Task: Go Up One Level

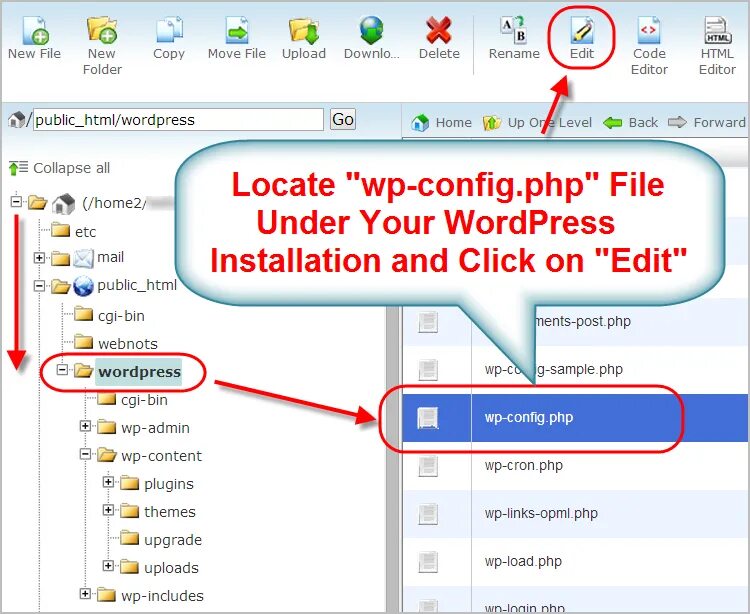Action: pos(537,123)
